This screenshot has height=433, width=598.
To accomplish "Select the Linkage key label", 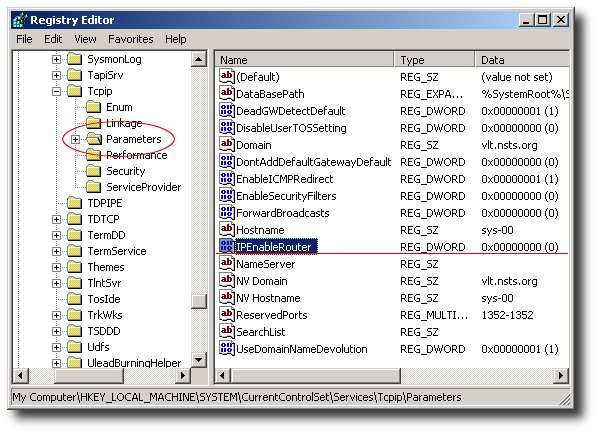I will point(124,123).
